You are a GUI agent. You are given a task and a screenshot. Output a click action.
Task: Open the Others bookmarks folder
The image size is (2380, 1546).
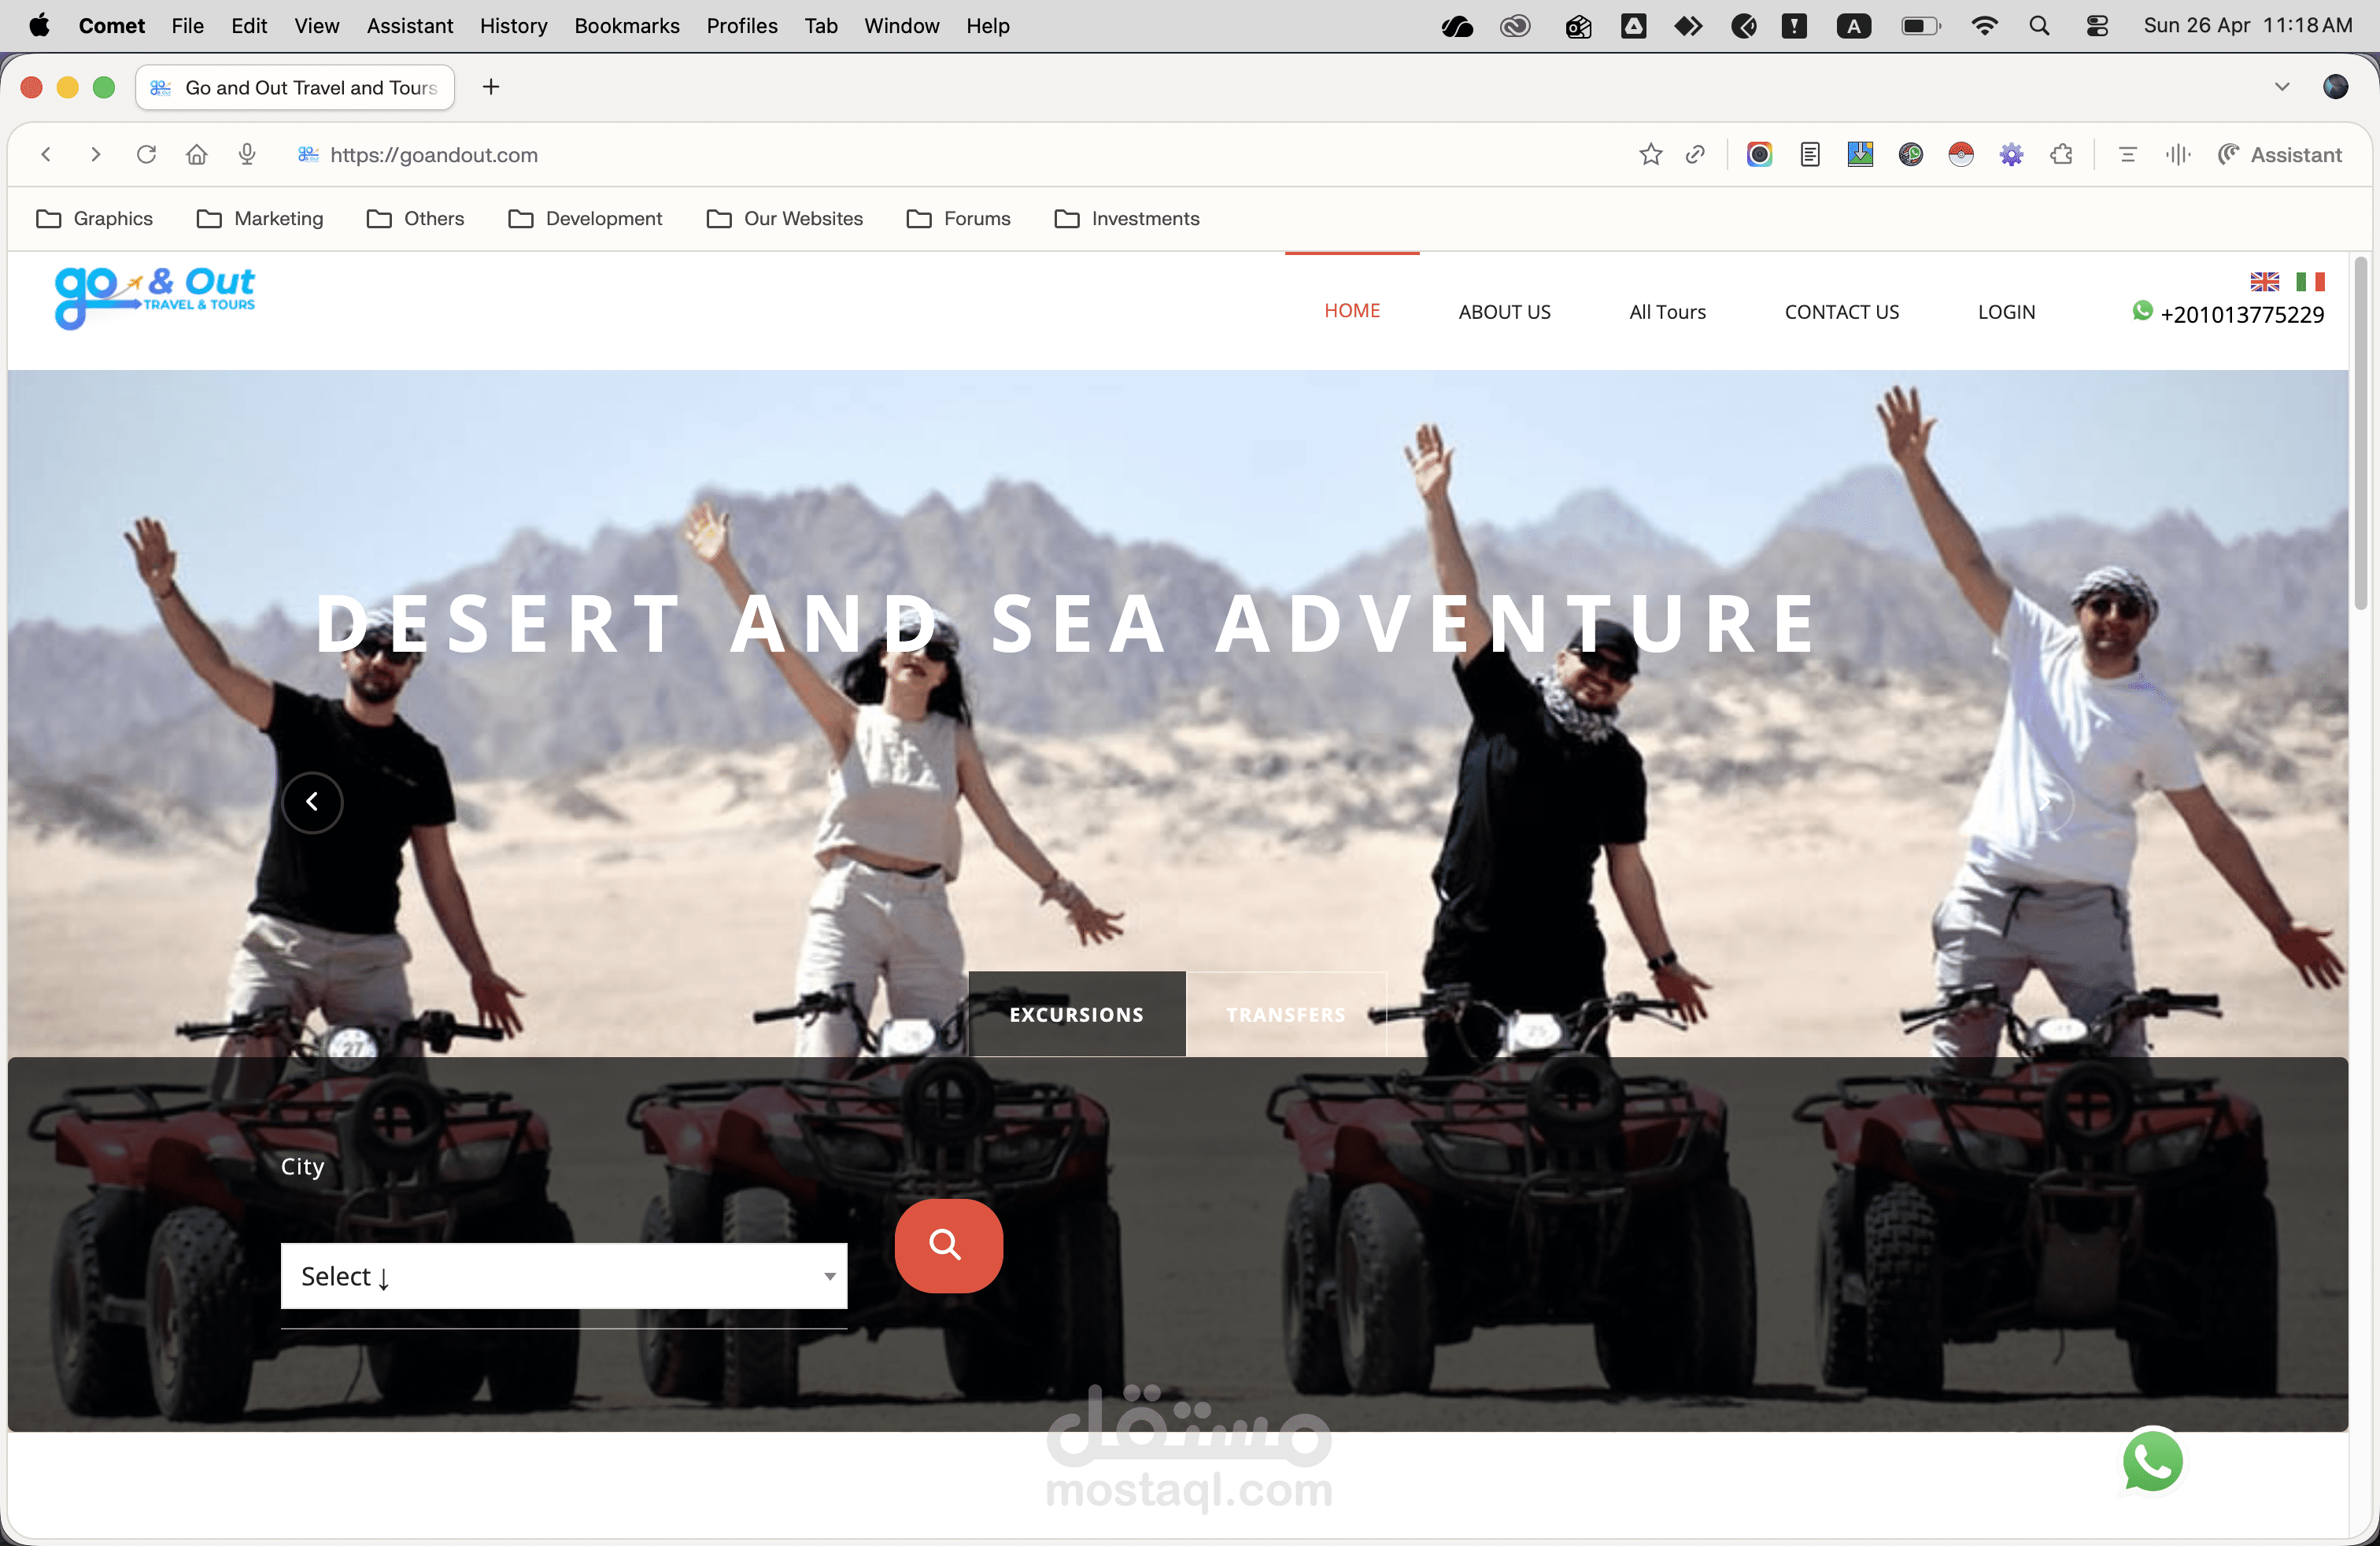click(415, 219)
